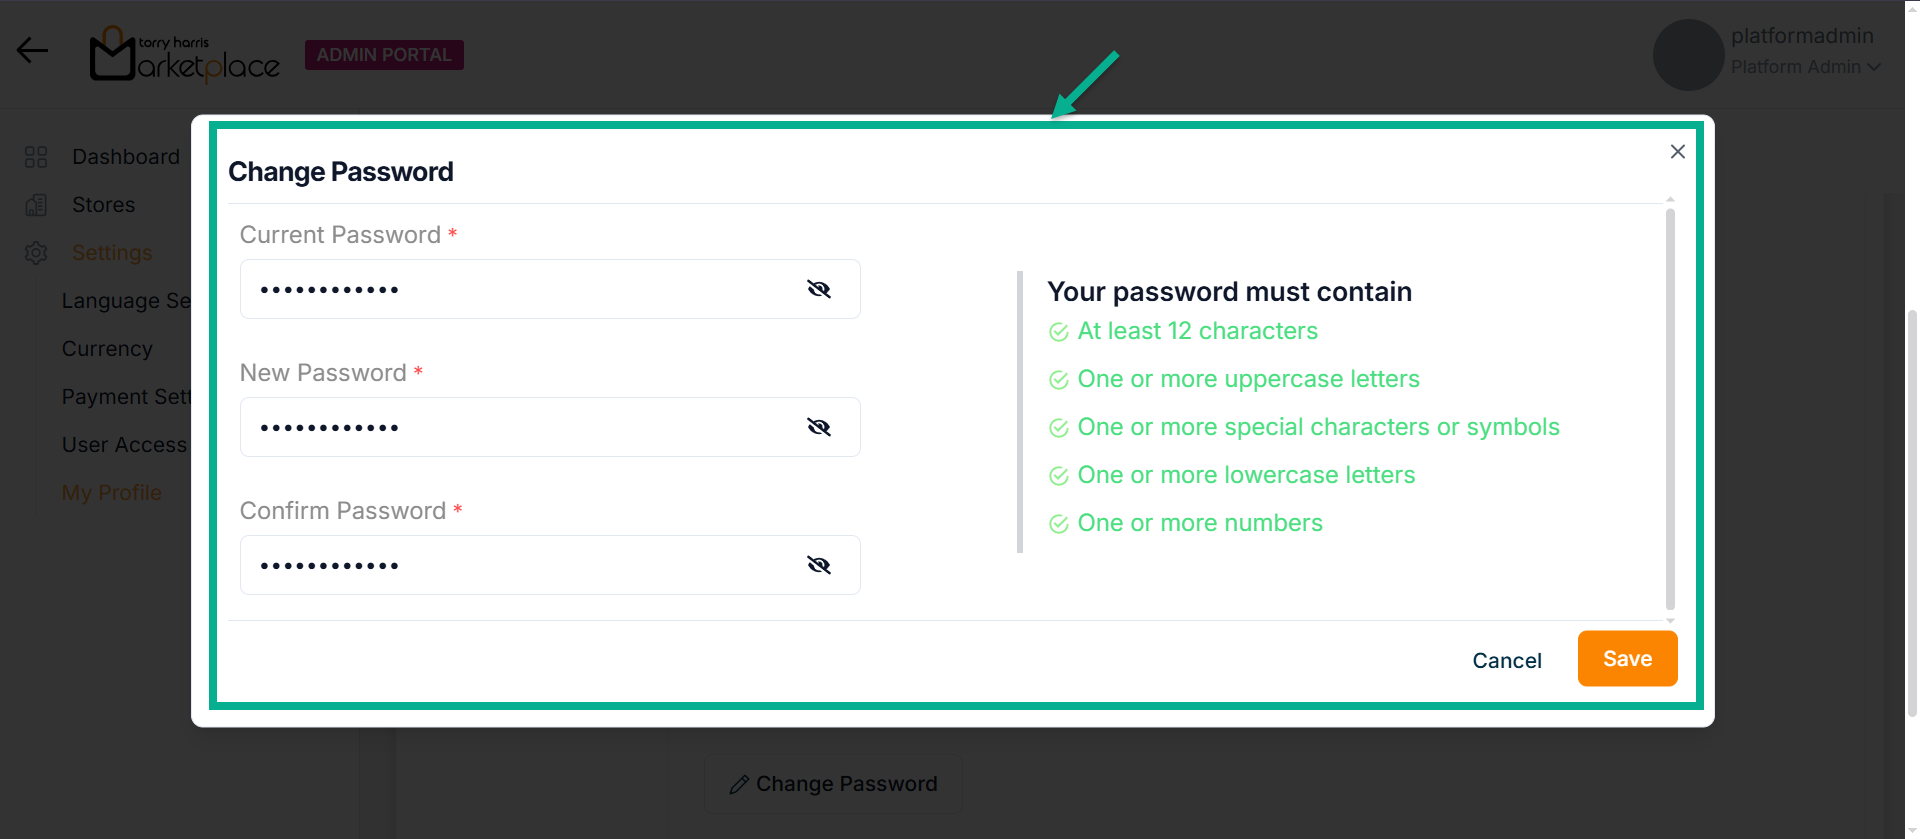Save the new password
Image resolution: width=1920 pixels, height=839 pixels.
(x=1627, y=659)
